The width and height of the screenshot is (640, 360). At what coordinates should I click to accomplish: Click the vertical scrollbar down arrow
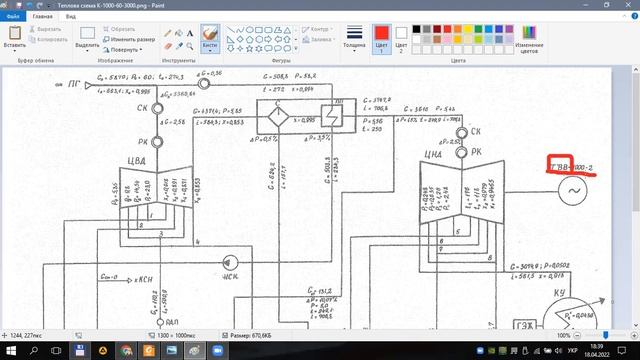636,325
